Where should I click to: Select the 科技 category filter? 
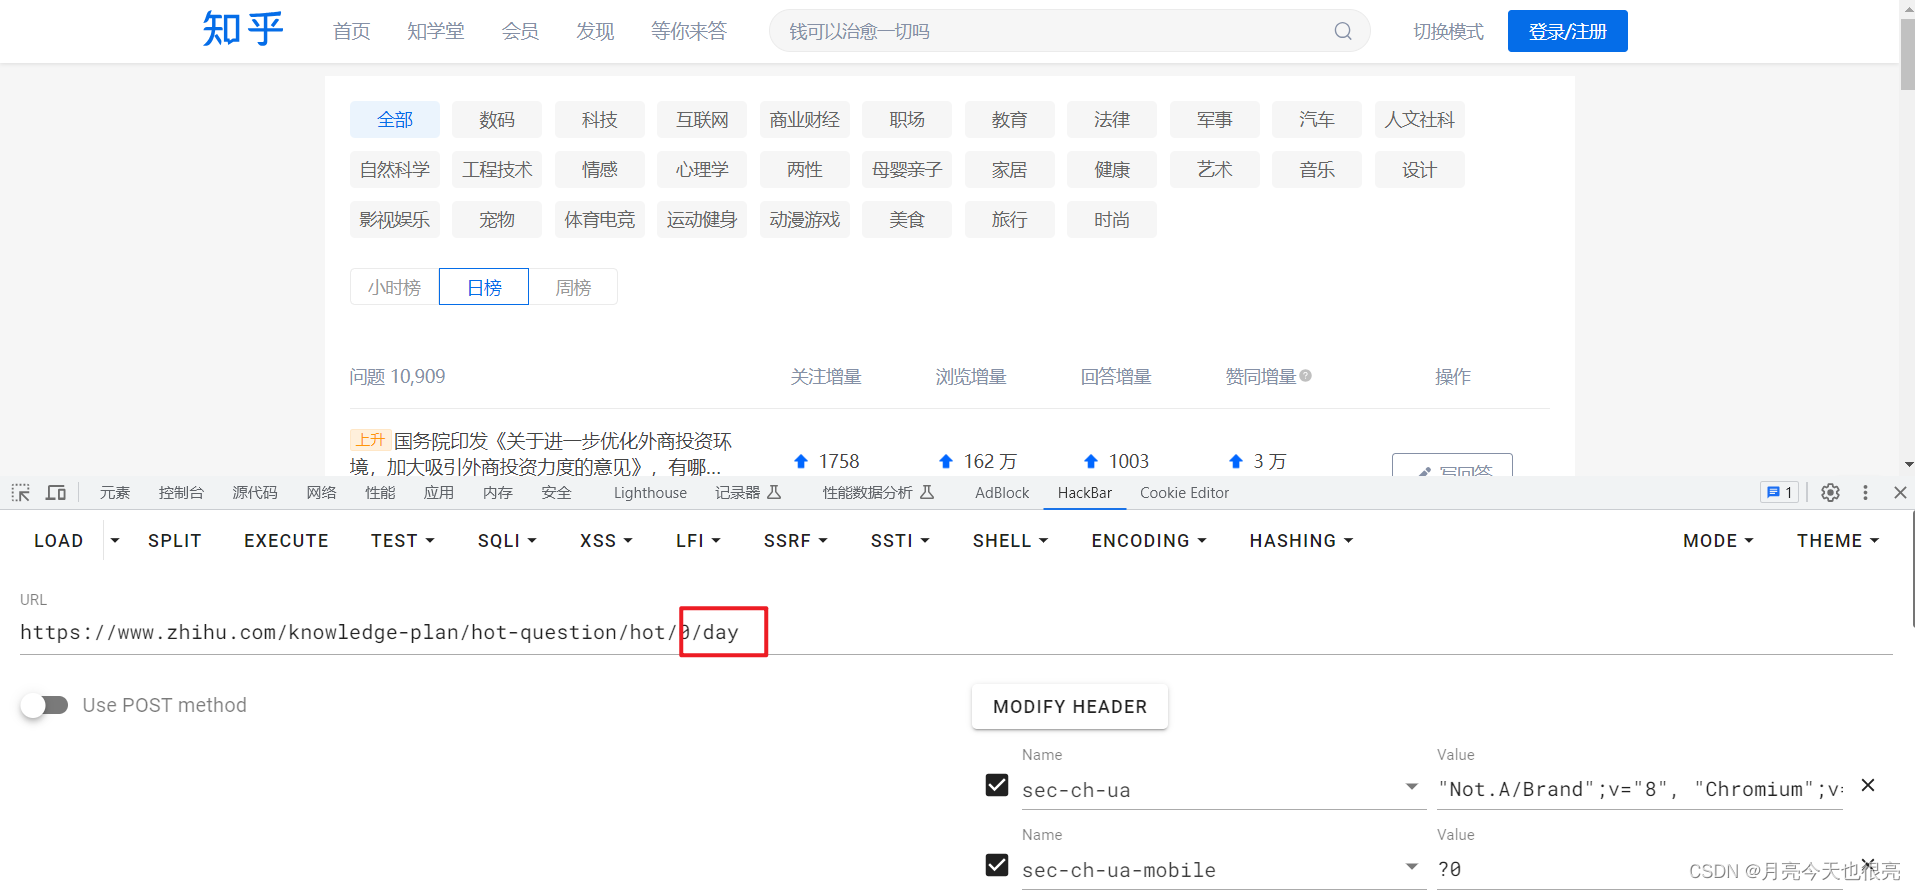point(600,119)
